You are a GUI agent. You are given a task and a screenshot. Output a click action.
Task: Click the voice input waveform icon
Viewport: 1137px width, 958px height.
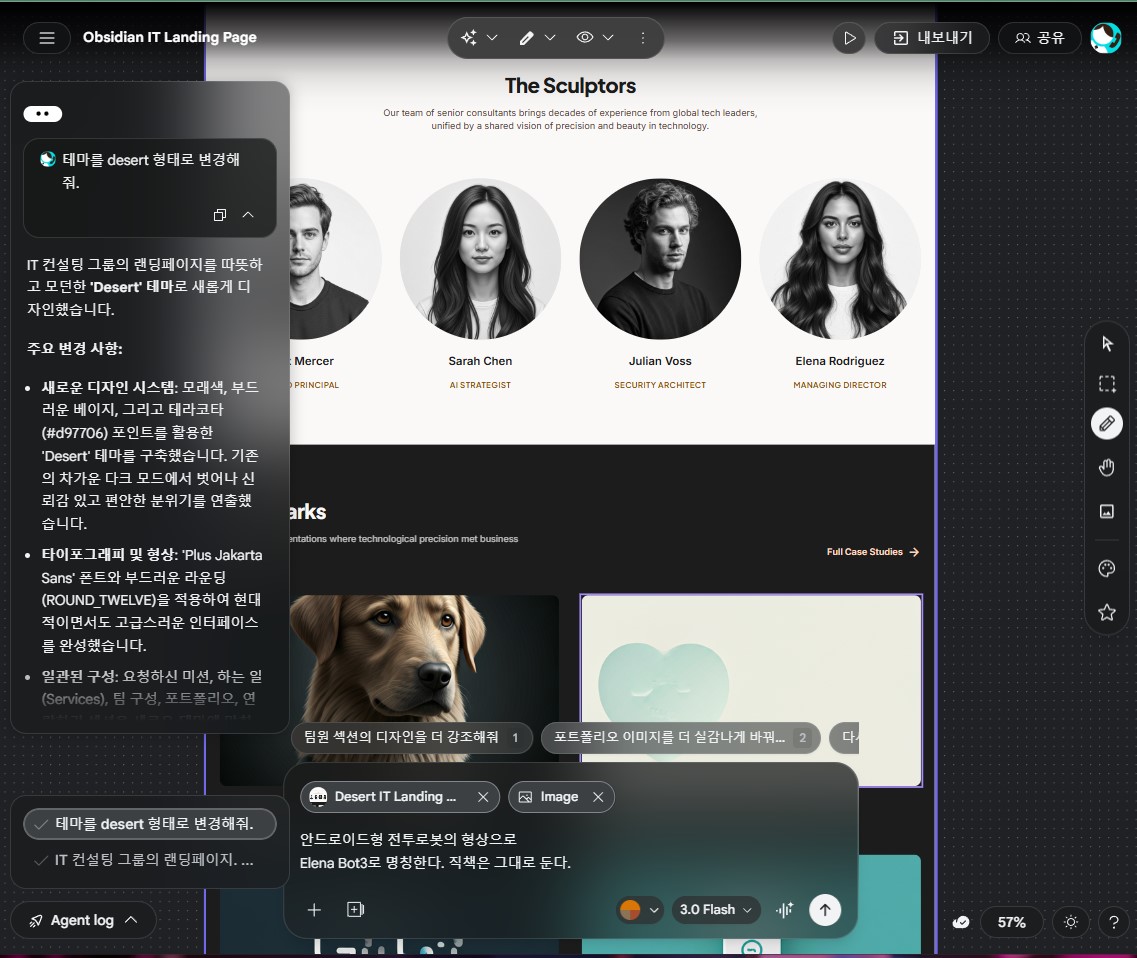(785, 909)
